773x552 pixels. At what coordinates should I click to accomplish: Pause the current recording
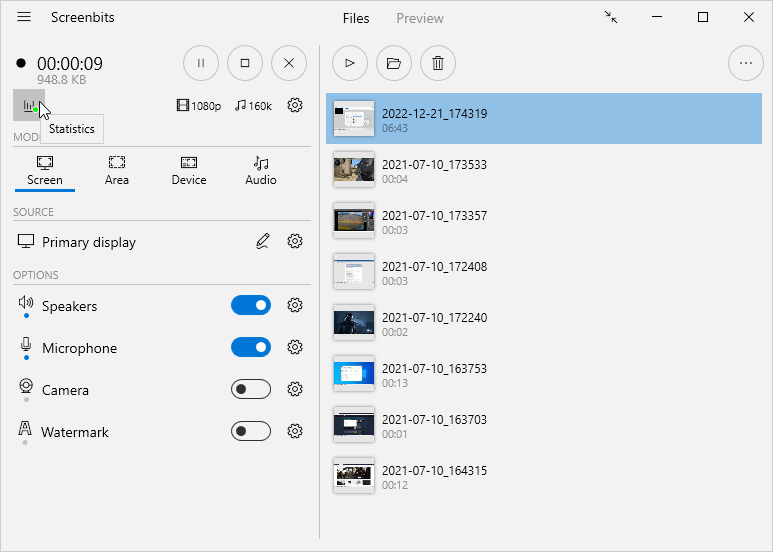click(201, 63)
